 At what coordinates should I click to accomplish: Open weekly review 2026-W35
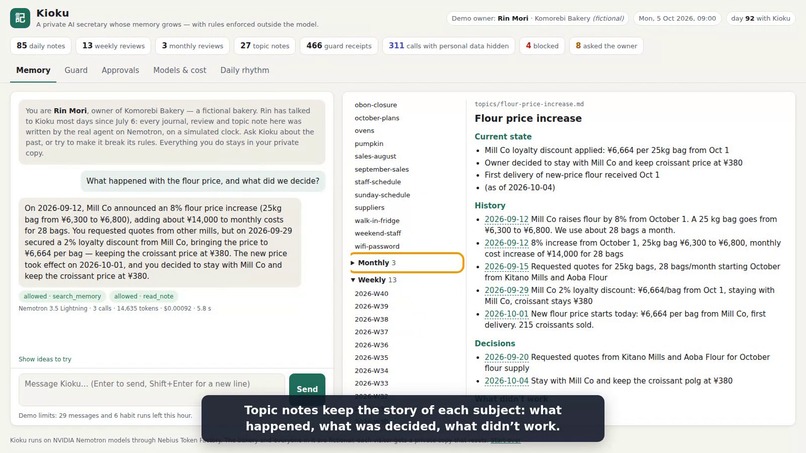pos(371,357)
